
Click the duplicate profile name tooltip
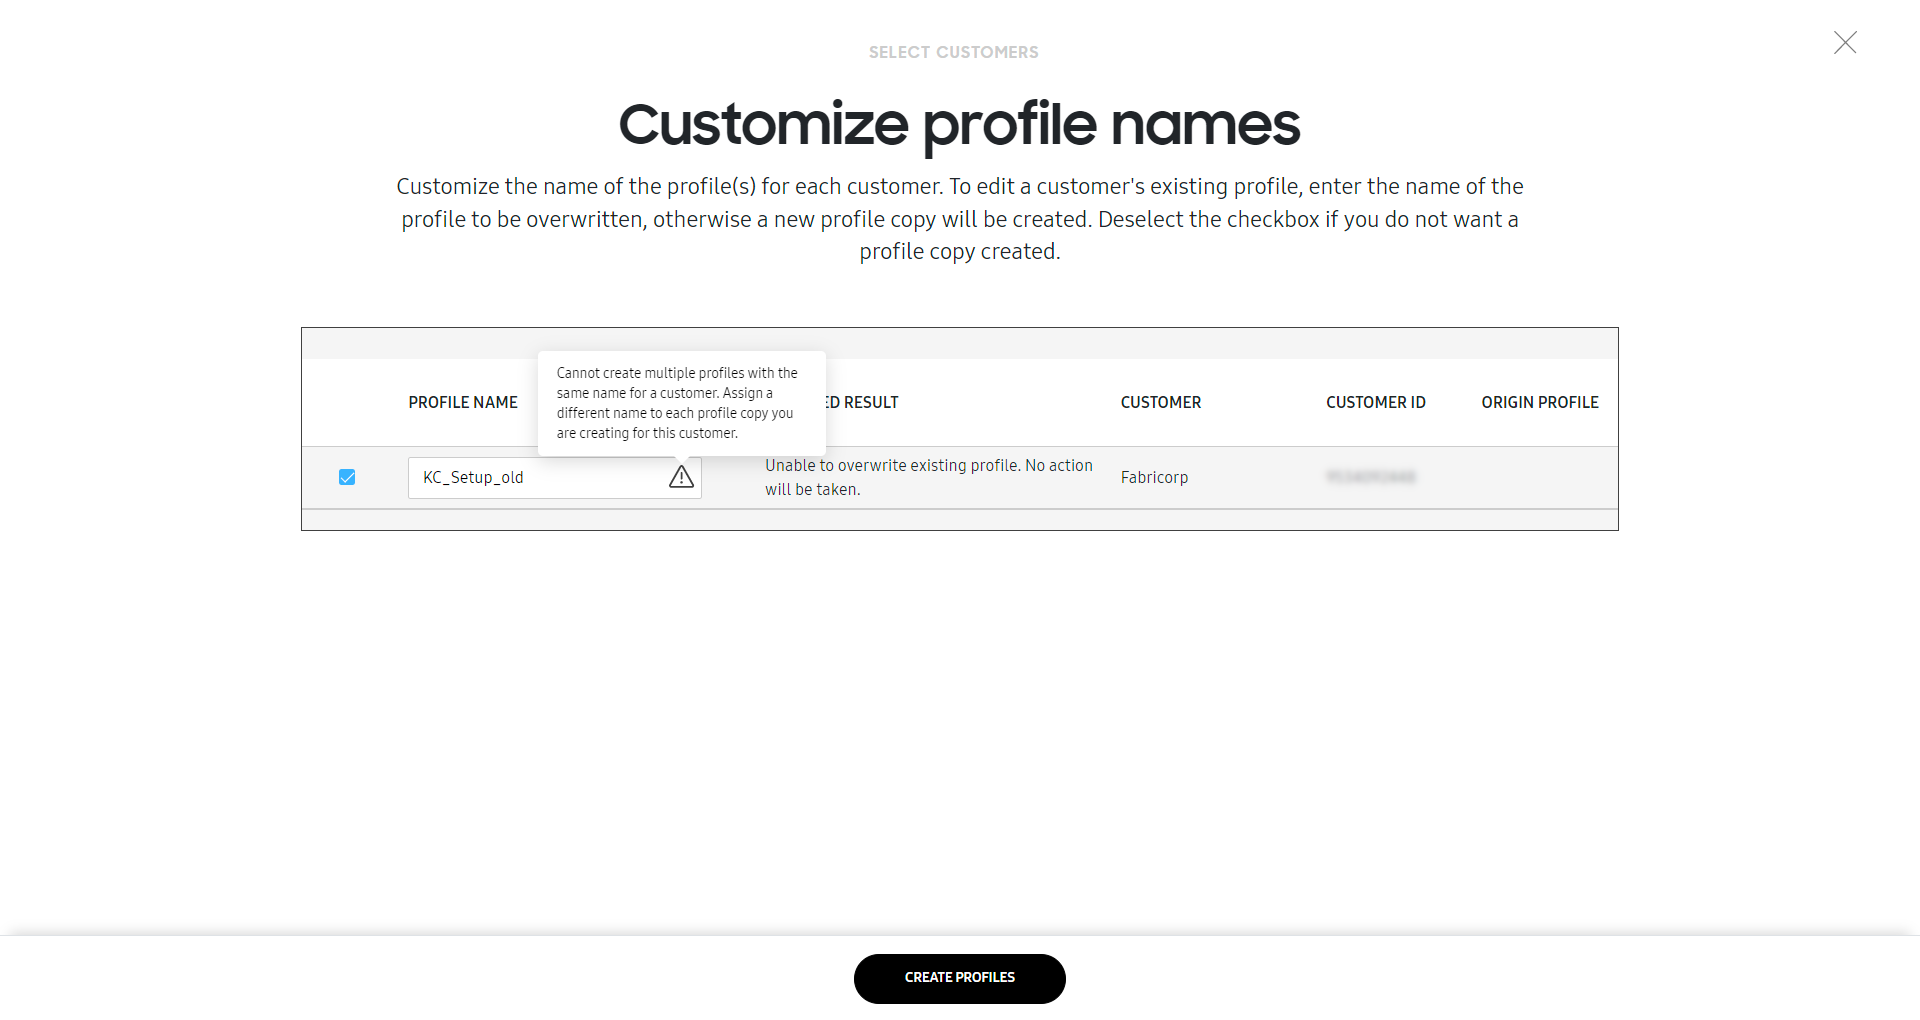pos(682,403)
